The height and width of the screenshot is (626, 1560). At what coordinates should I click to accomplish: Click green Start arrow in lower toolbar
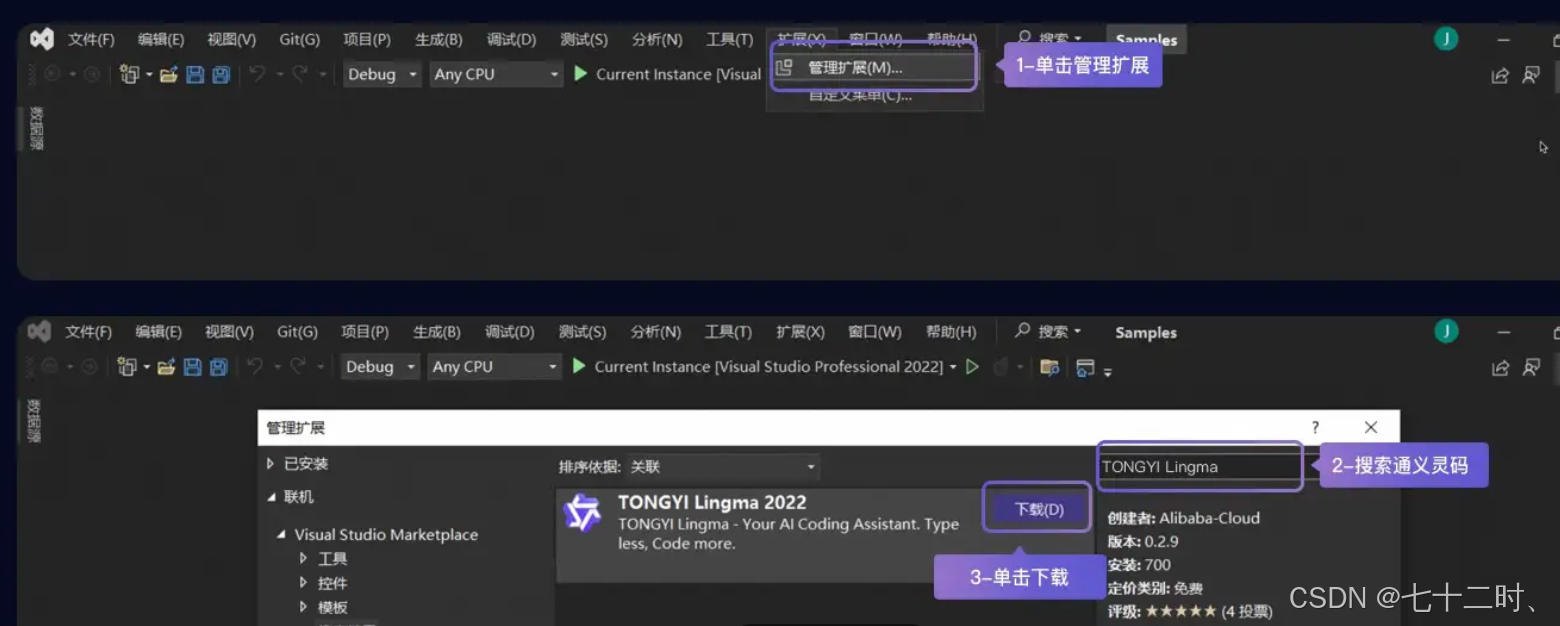tap(579, 367)
